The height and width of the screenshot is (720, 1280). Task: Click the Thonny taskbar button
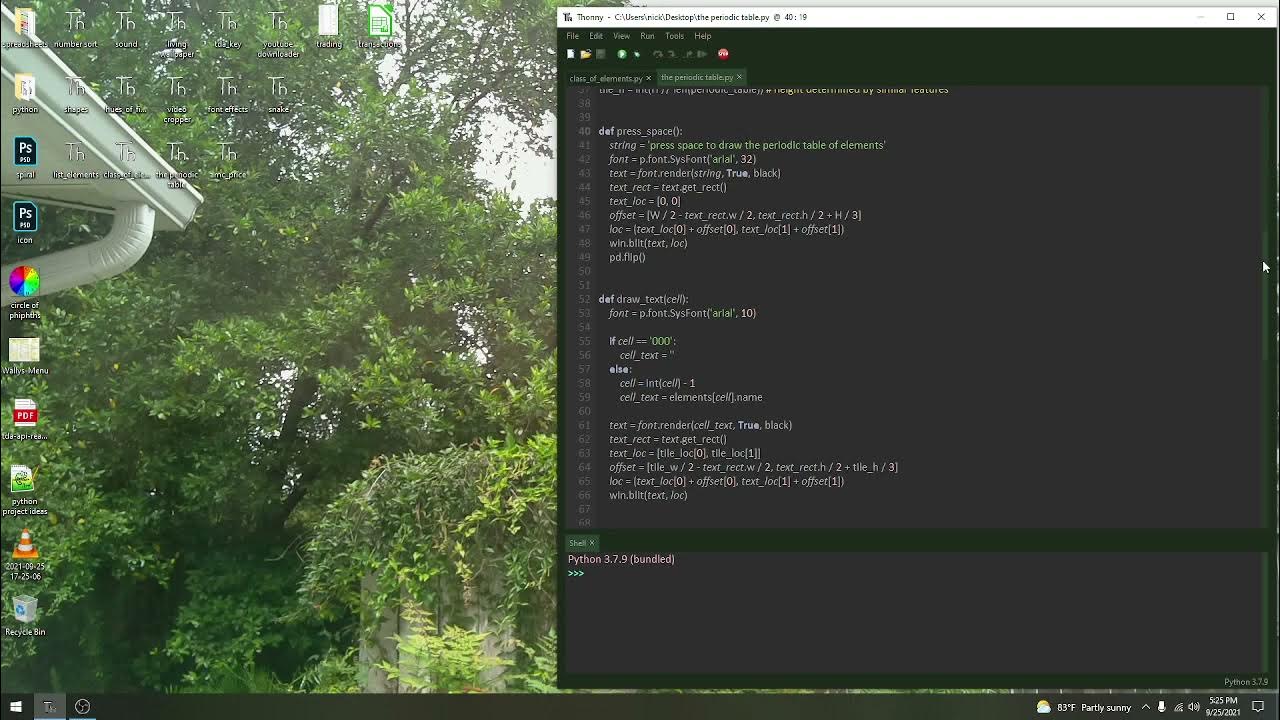click(x=49, y=707)
